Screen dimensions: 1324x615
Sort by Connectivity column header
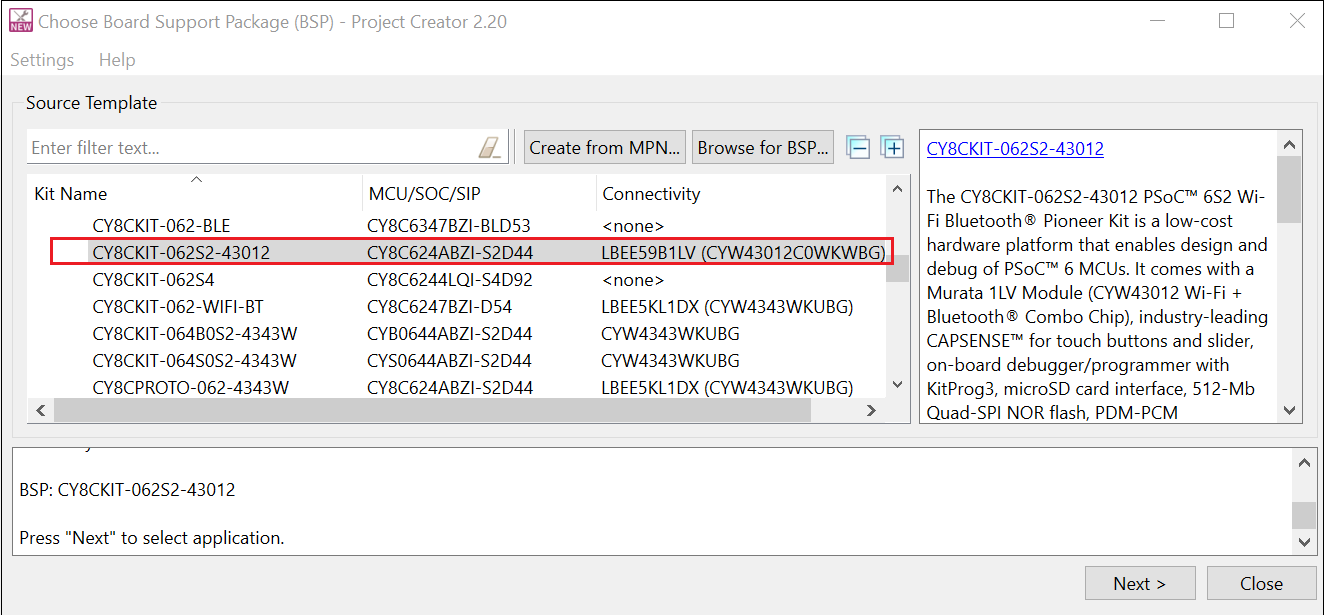740,194
